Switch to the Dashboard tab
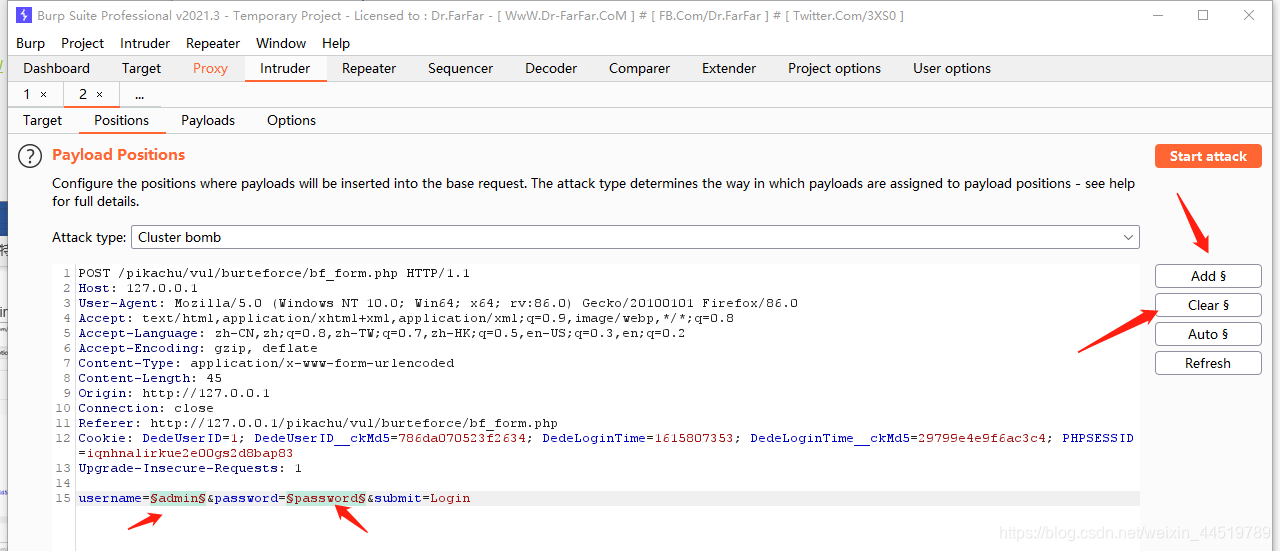Image resolution: width=1280 pixels, height=551 pixels. point(57,68)
